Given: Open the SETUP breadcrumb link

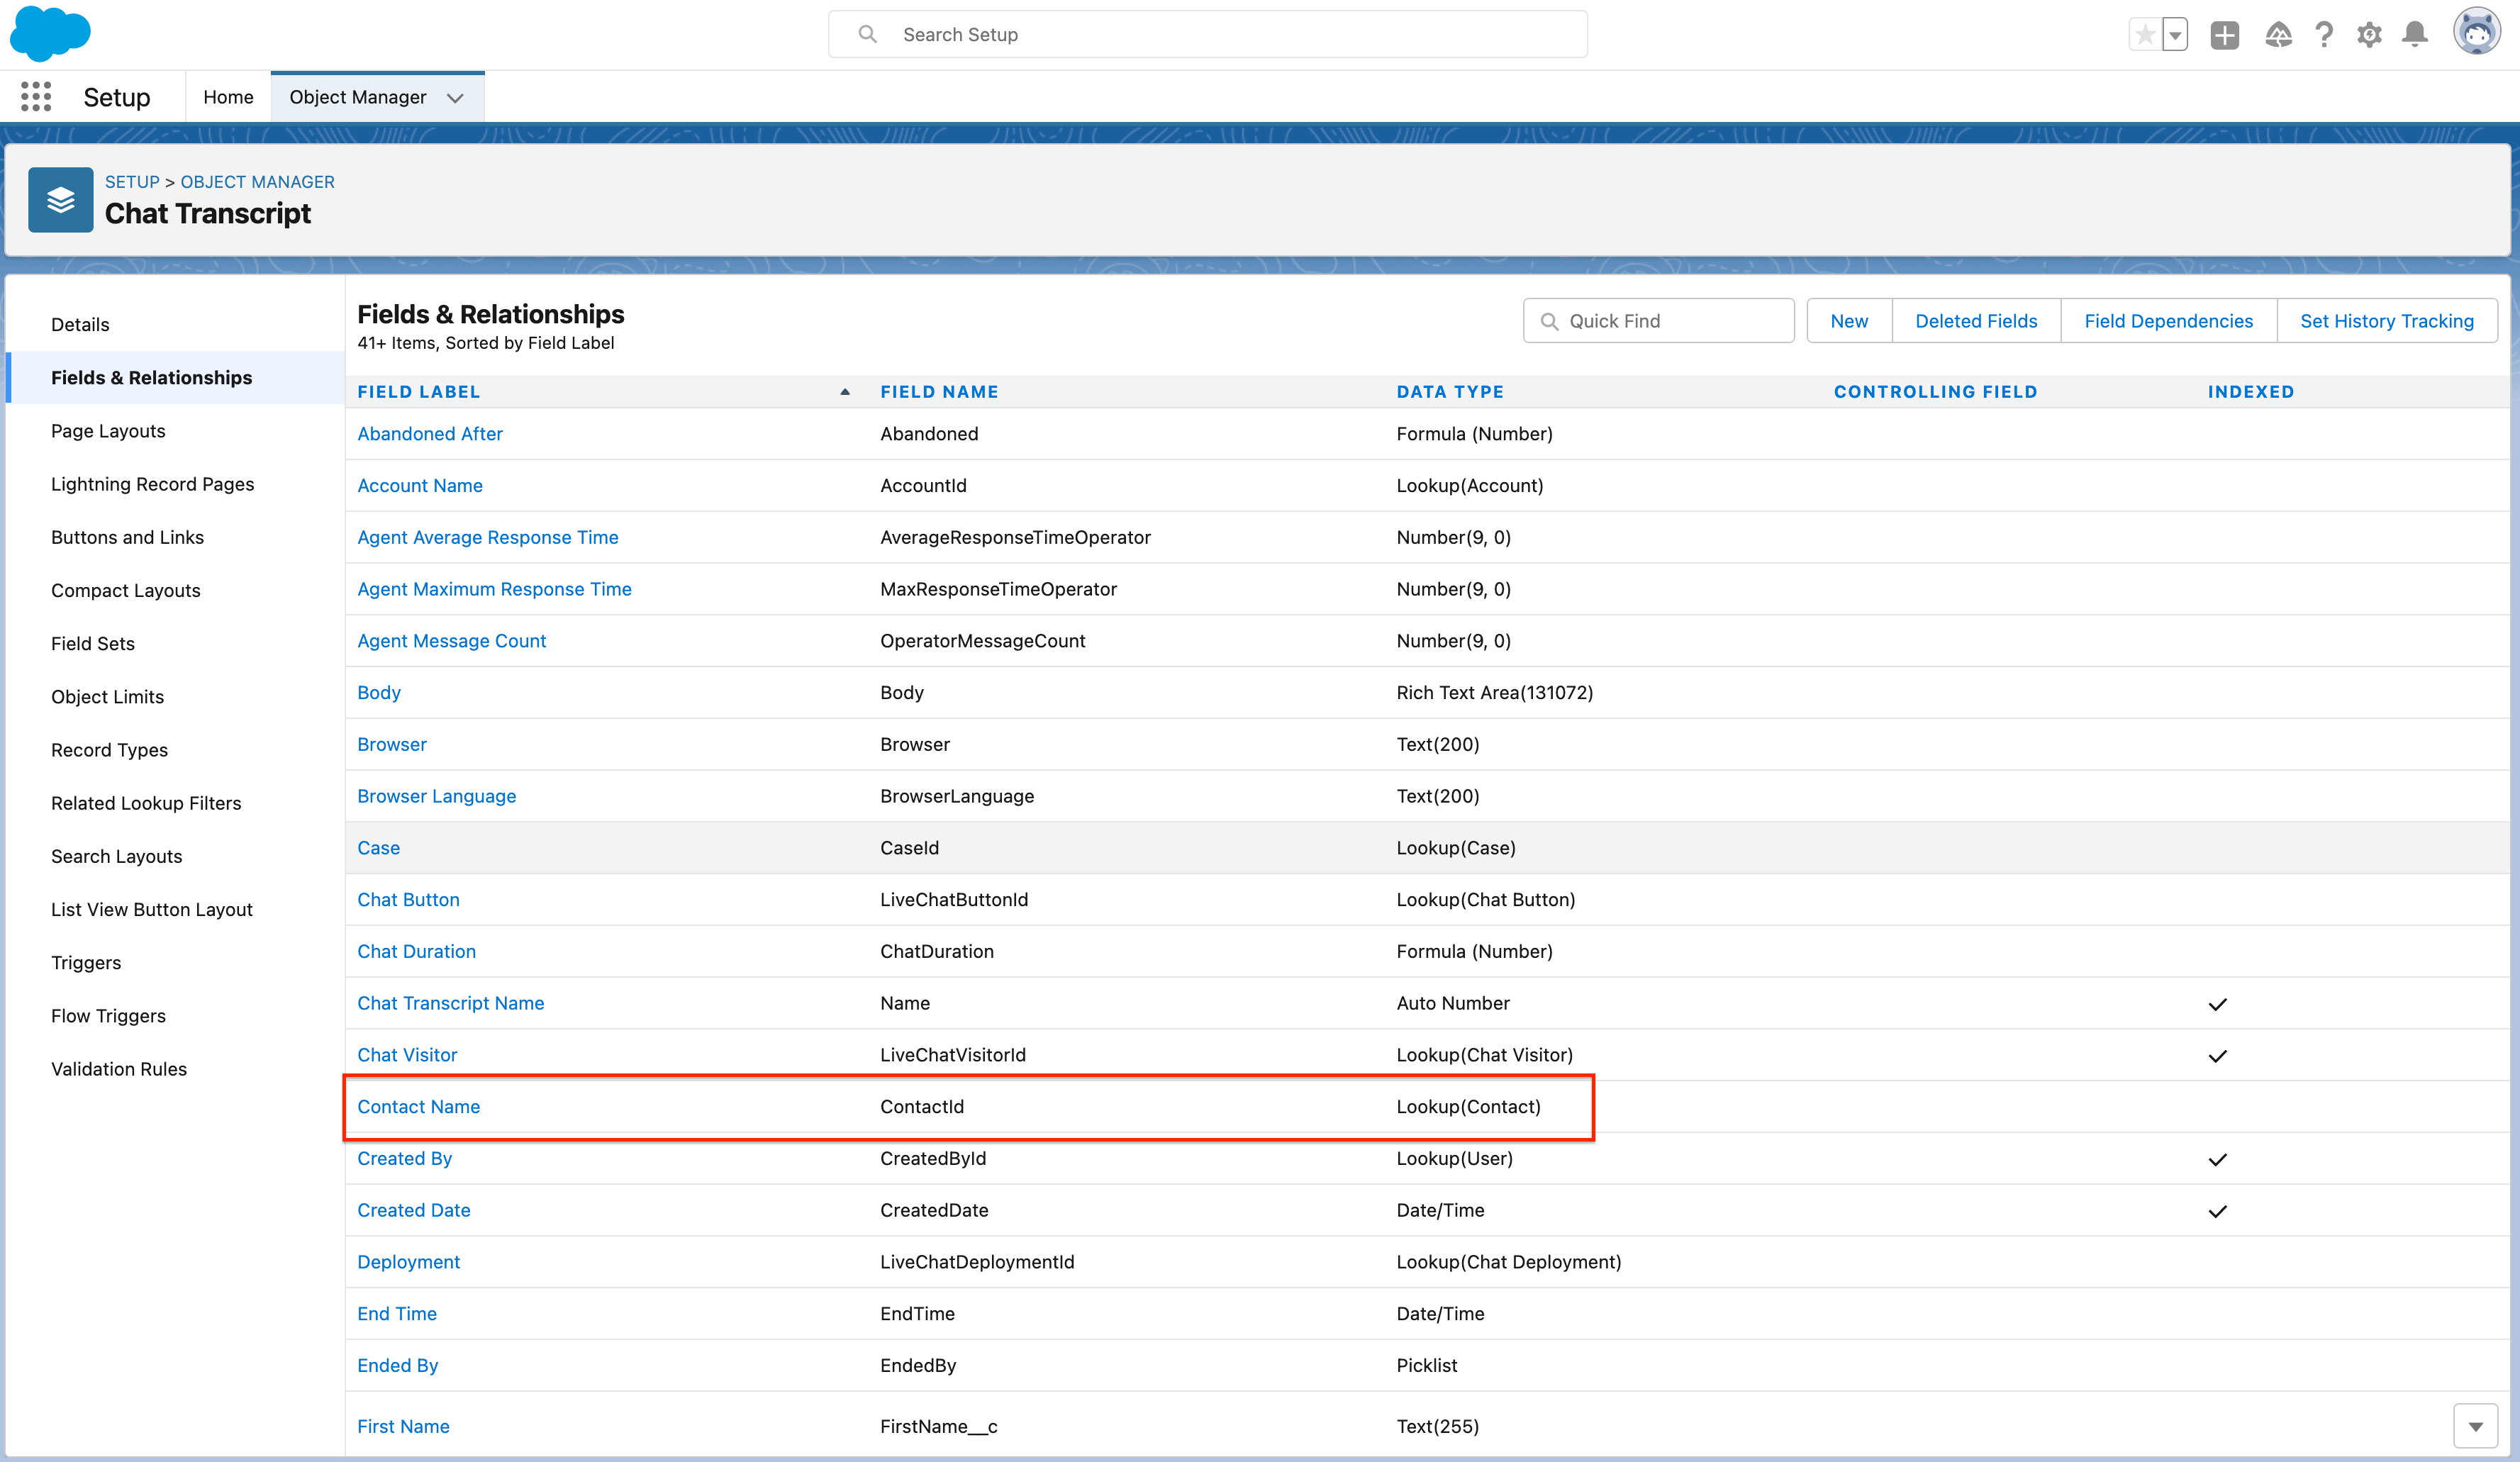Looking at the screenshot, I should point(132,182).
